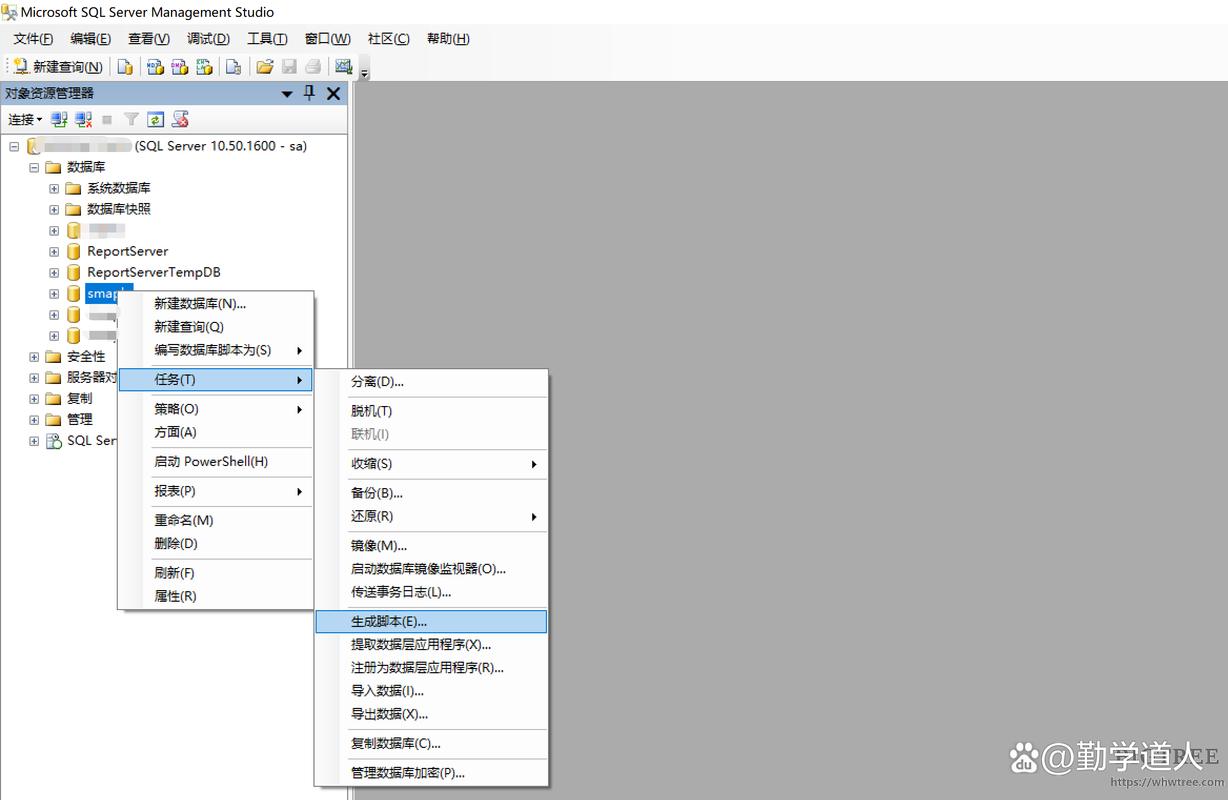This screenshot has width=1228, height=800.
Task: Click the Save disk icon in toolbar
Action: [x=289, y=67]
